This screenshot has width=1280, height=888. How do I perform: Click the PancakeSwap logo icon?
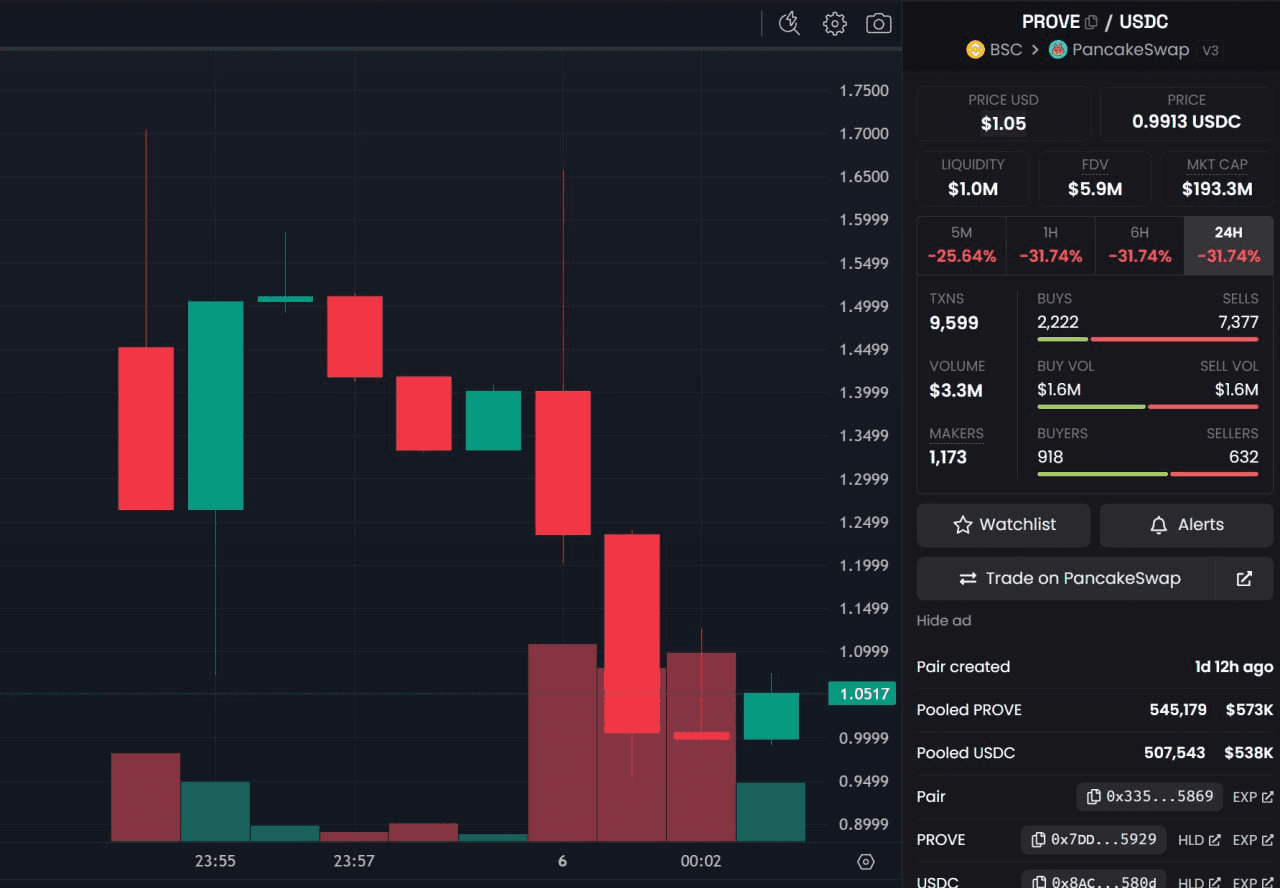1057,49
